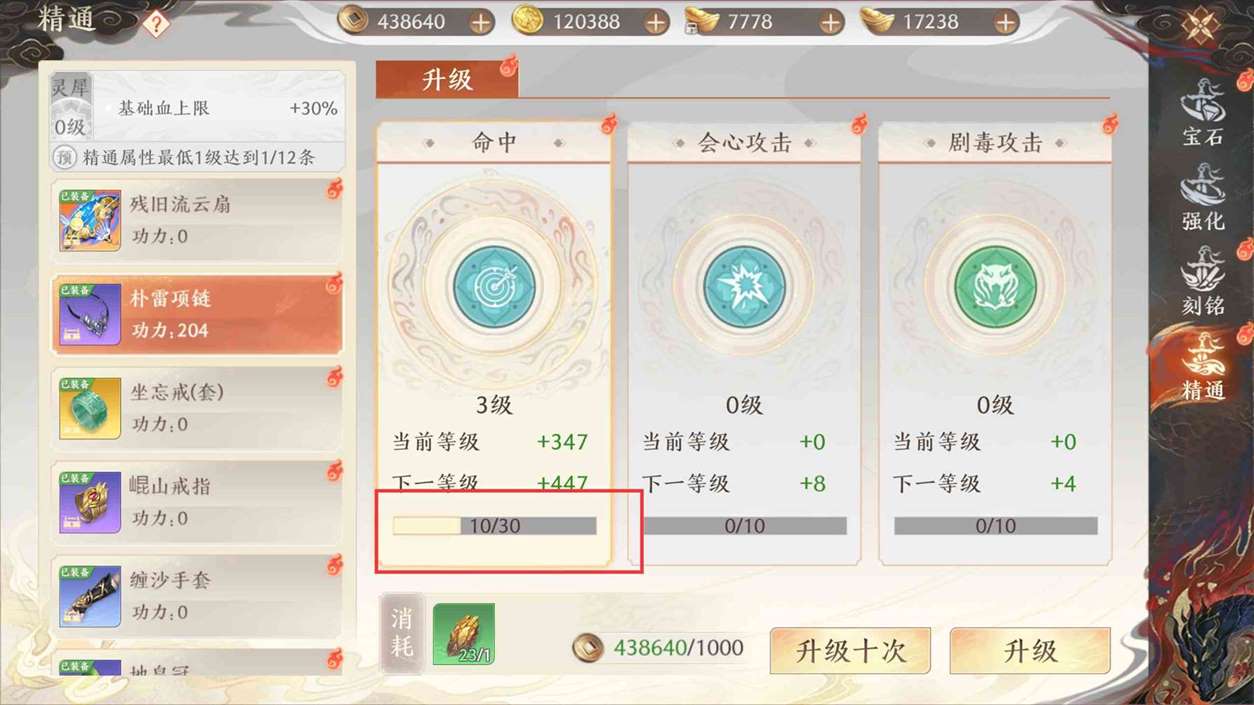Screen dimensions: 1254x705
Task: Add gold coins with plus button
Action: click(656, 22)
